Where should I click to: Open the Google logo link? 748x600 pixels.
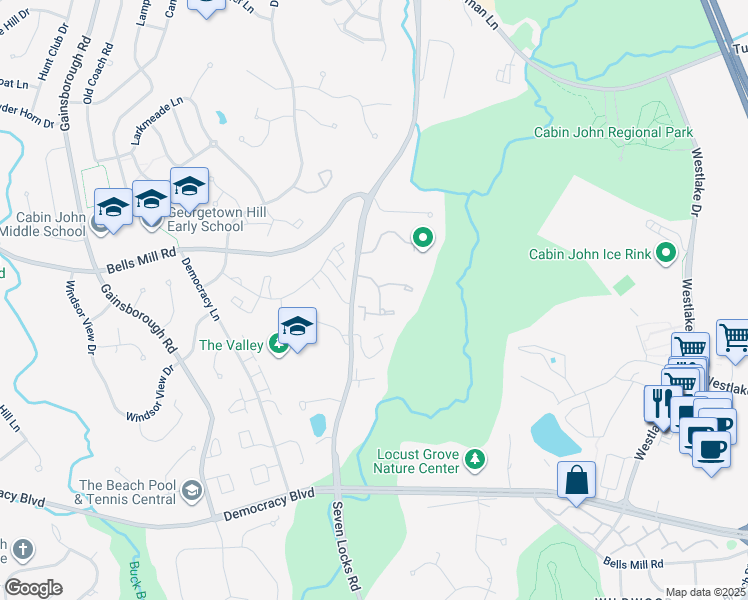point(33,588)
